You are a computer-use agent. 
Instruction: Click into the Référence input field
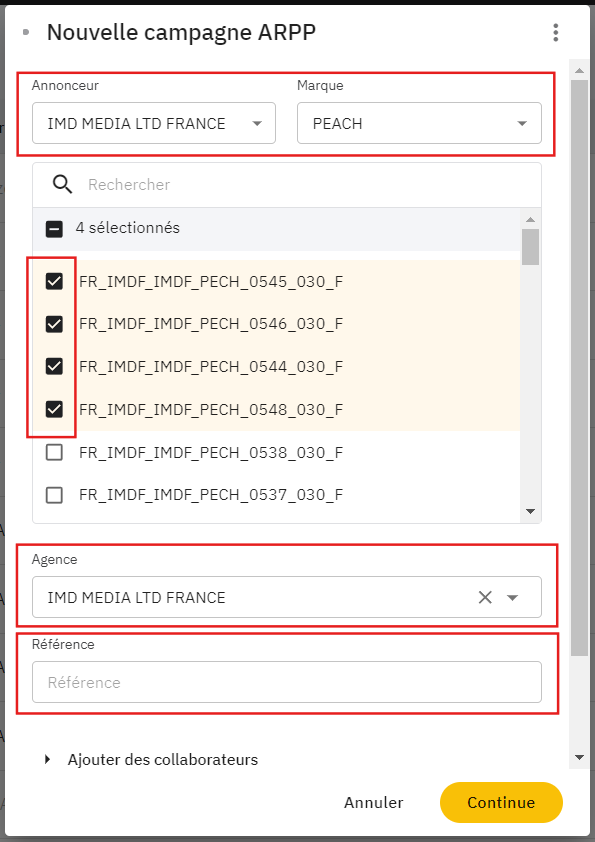click(x=287, y=682)
